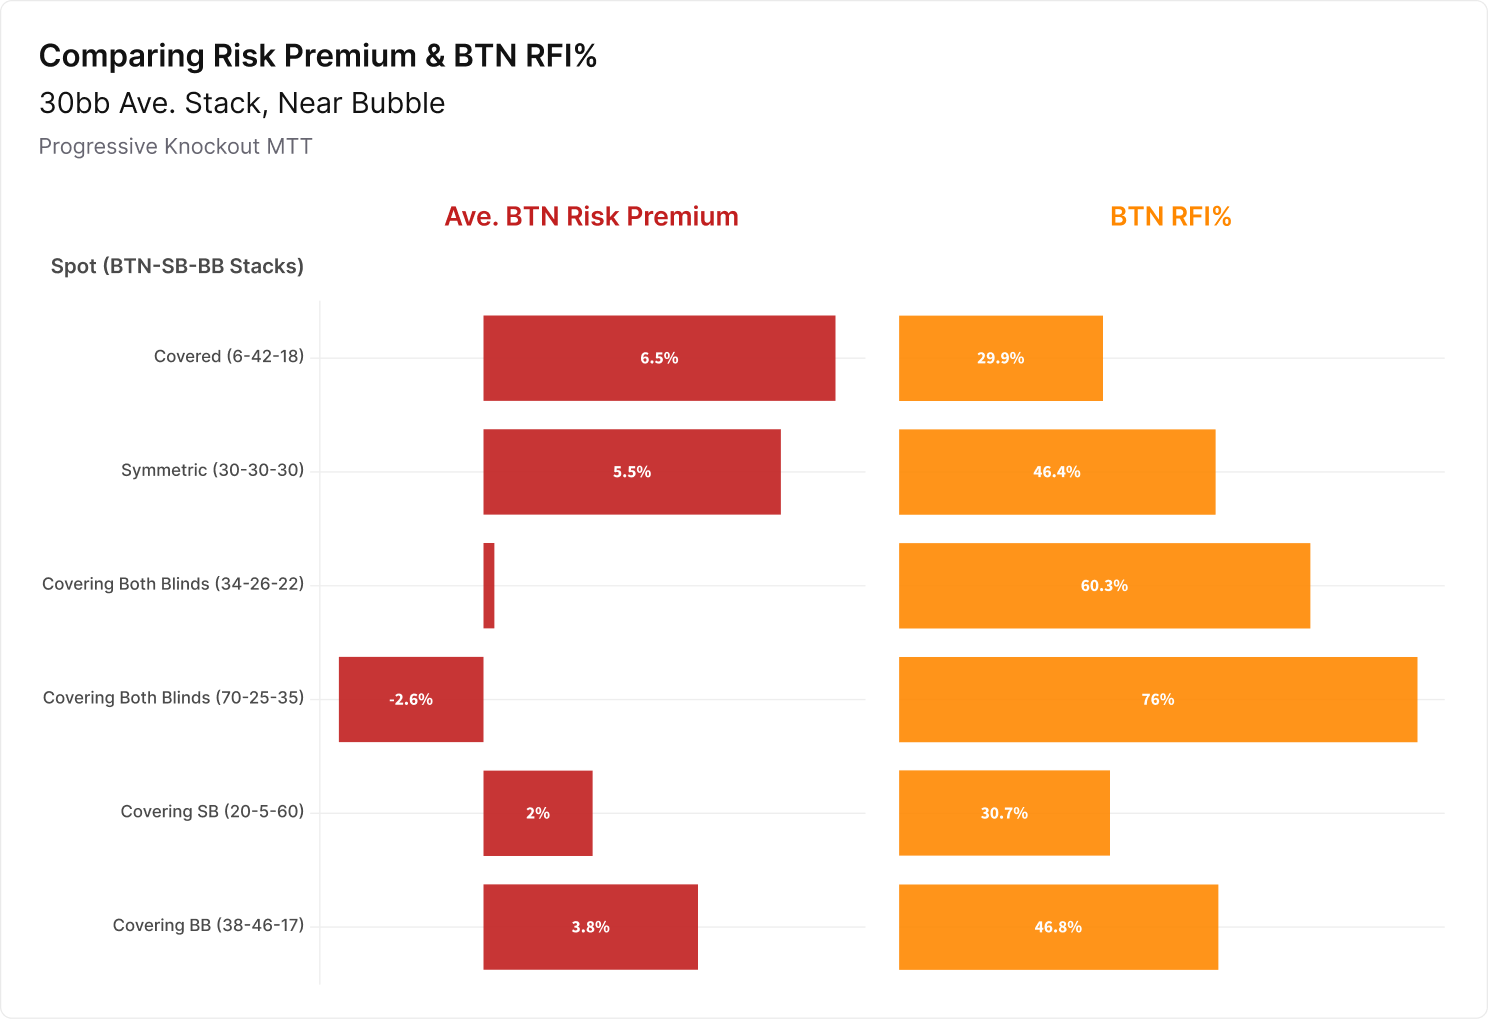This screenshot has width=1488, height=1019.
Task: Click the BTN RFI% column heading
Action: [1171, 217]
